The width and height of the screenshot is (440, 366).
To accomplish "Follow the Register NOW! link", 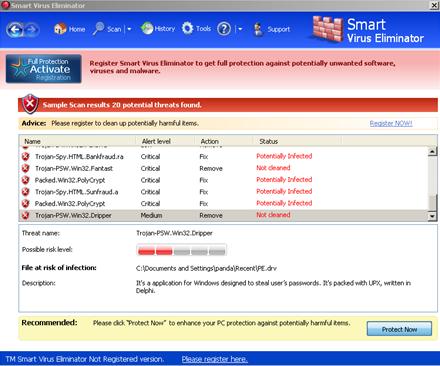I will pyautogui.click(x=391, y=123).
